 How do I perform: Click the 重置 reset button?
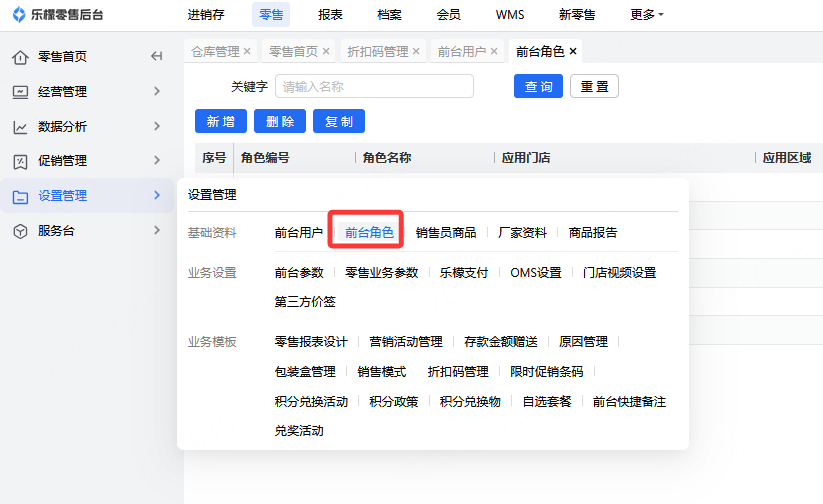pyautogui.click(x=594, y=86)
